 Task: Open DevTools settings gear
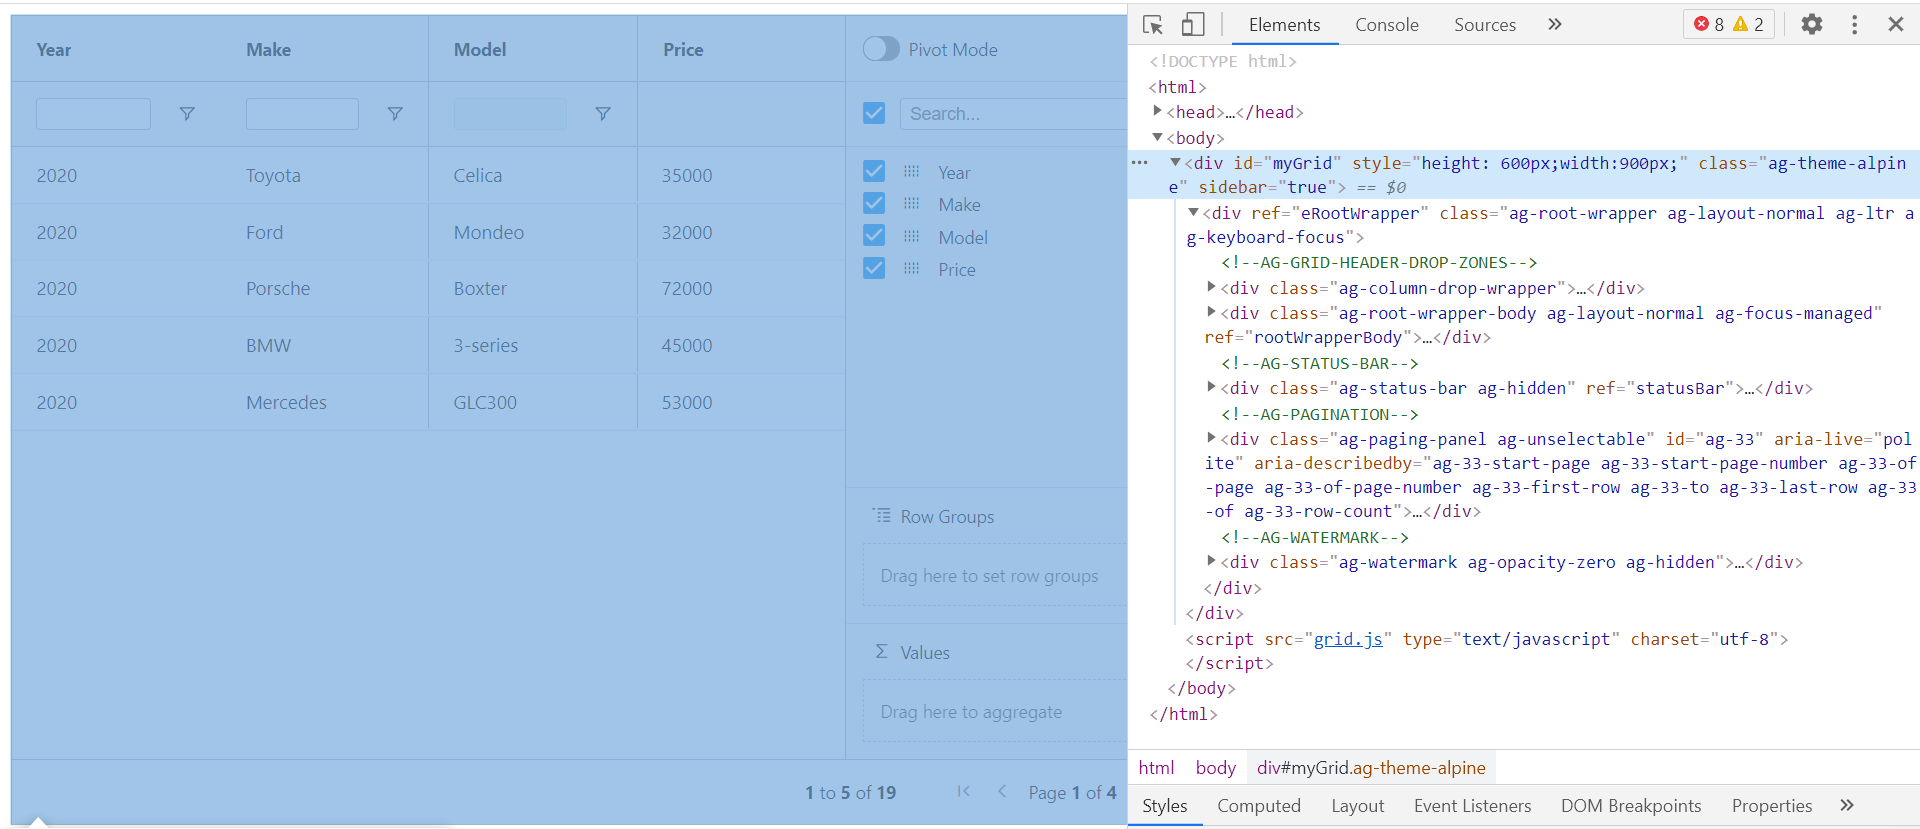(x=1811, y=24)
